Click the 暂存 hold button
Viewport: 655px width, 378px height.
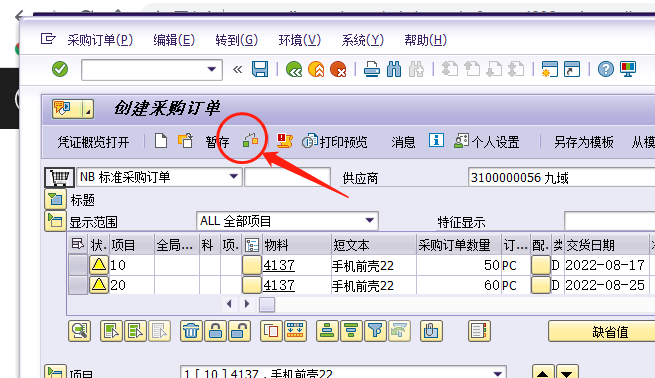tap(217, 142)
